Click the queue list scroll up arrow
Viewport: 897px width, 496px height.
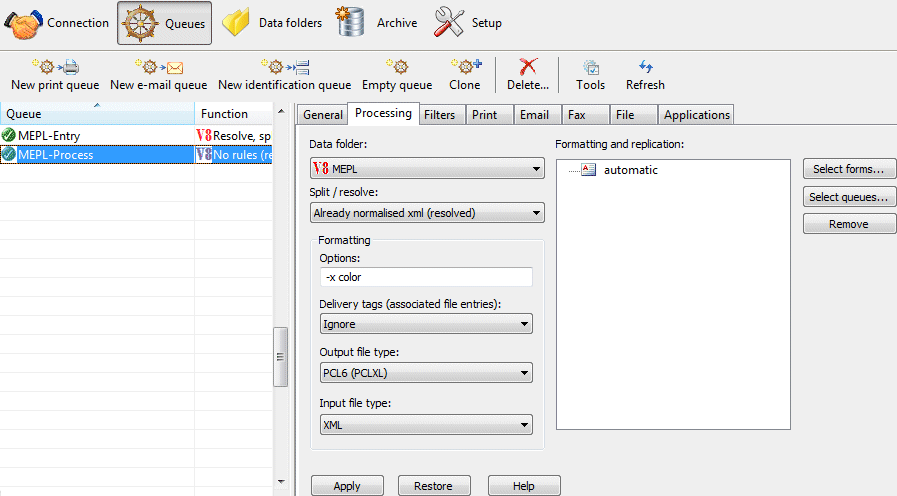[281, 111]
